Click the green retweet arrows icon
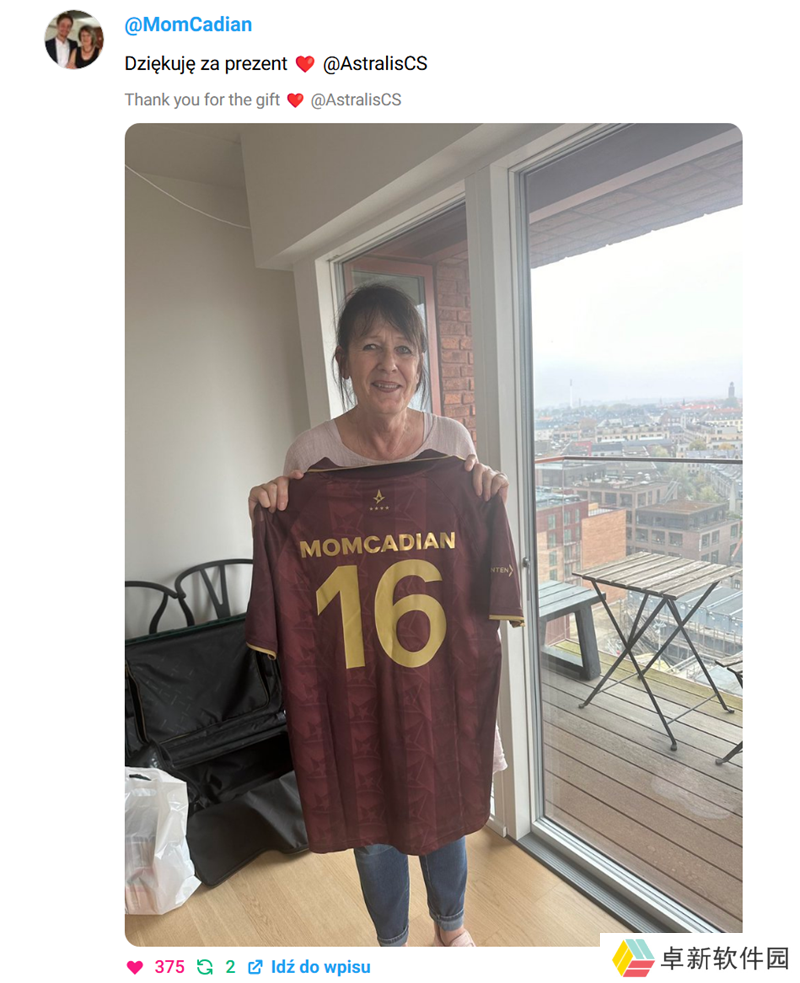The width and height of the screenshot is (800, 983). tap(204, 967)
